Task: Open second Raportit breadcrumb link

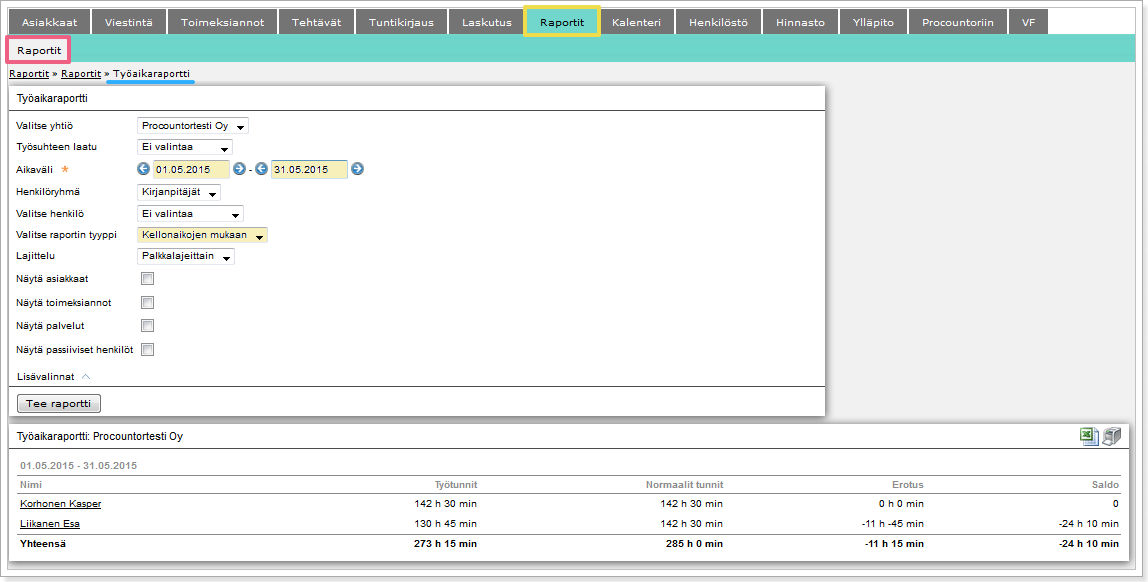Action: pos(81,74)
